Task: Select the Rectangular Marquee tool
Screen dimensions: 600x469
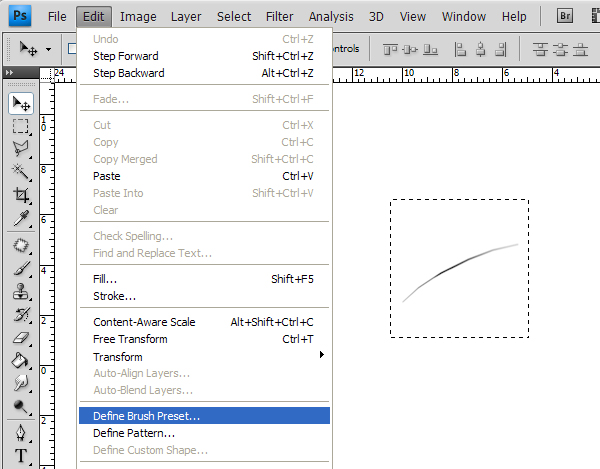Action: (20, 126)
